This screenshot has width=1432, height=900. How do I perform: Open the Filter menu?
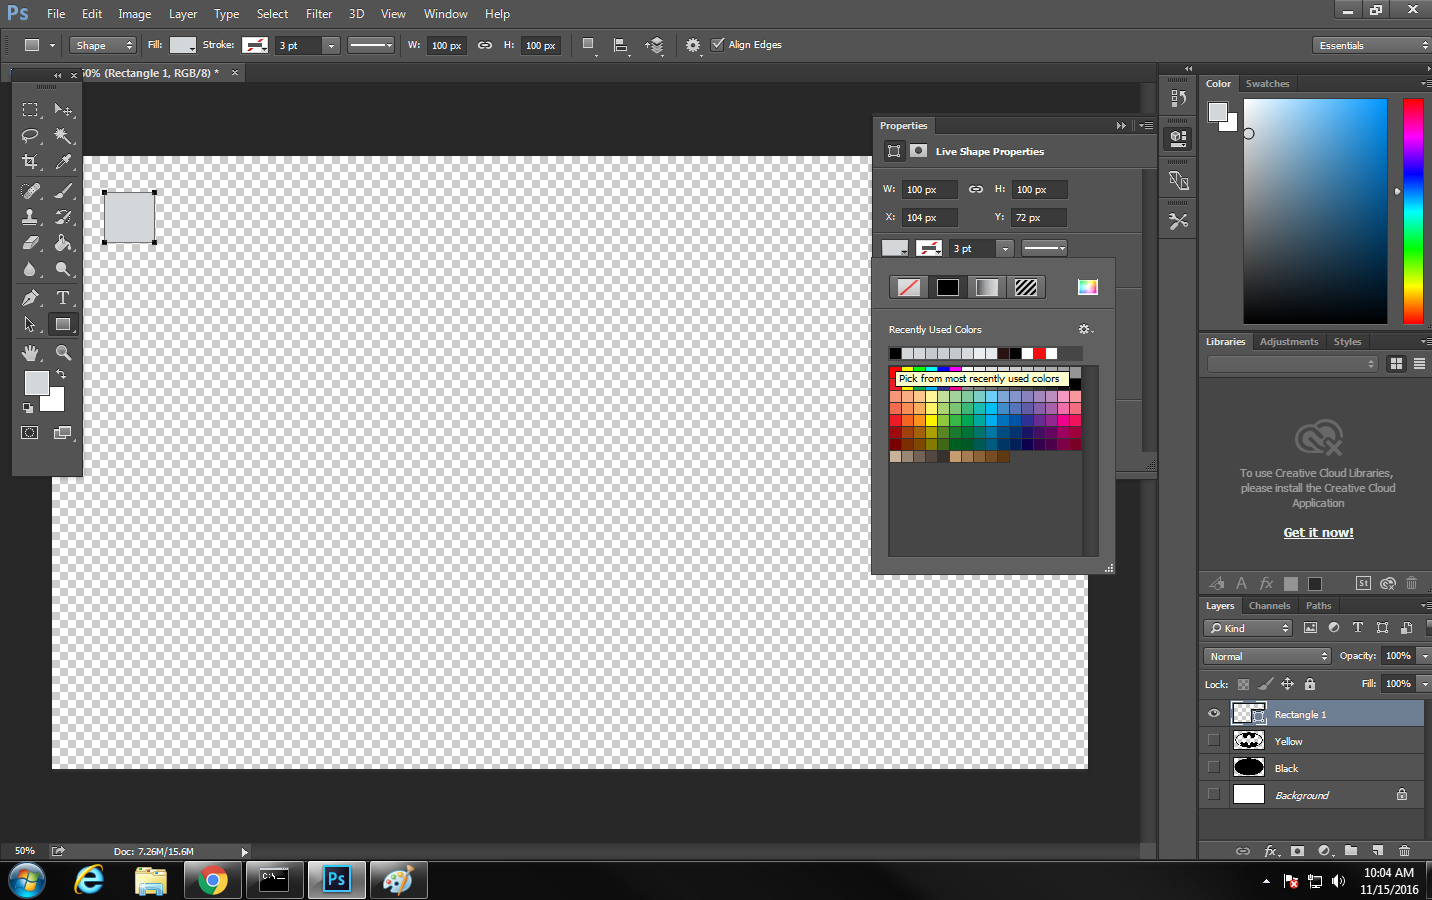(x=319, y=14)
